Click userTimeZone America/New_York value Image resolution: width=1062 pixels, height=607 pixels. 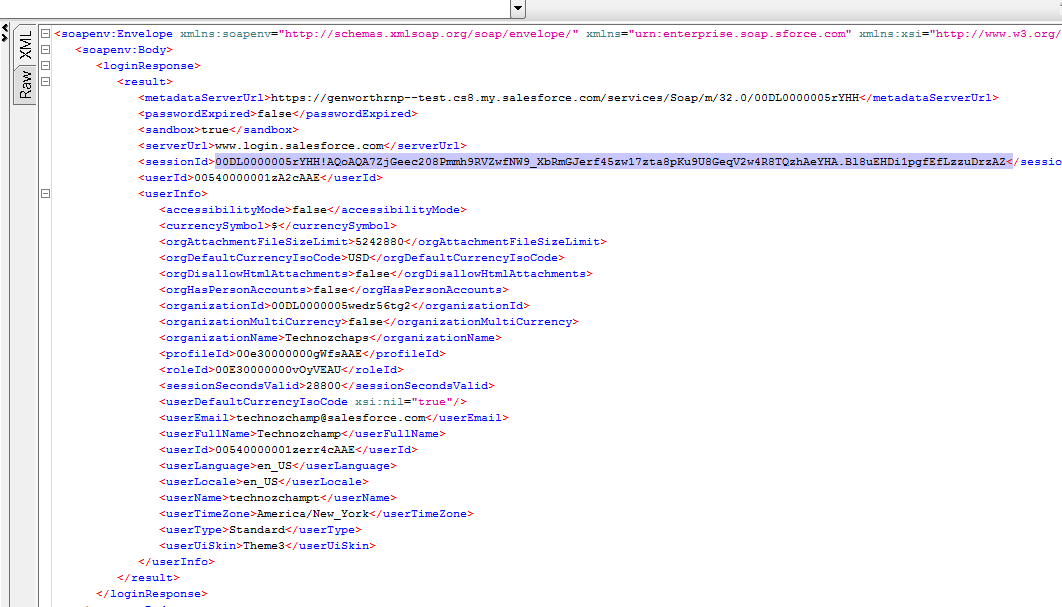pos(313,514)
